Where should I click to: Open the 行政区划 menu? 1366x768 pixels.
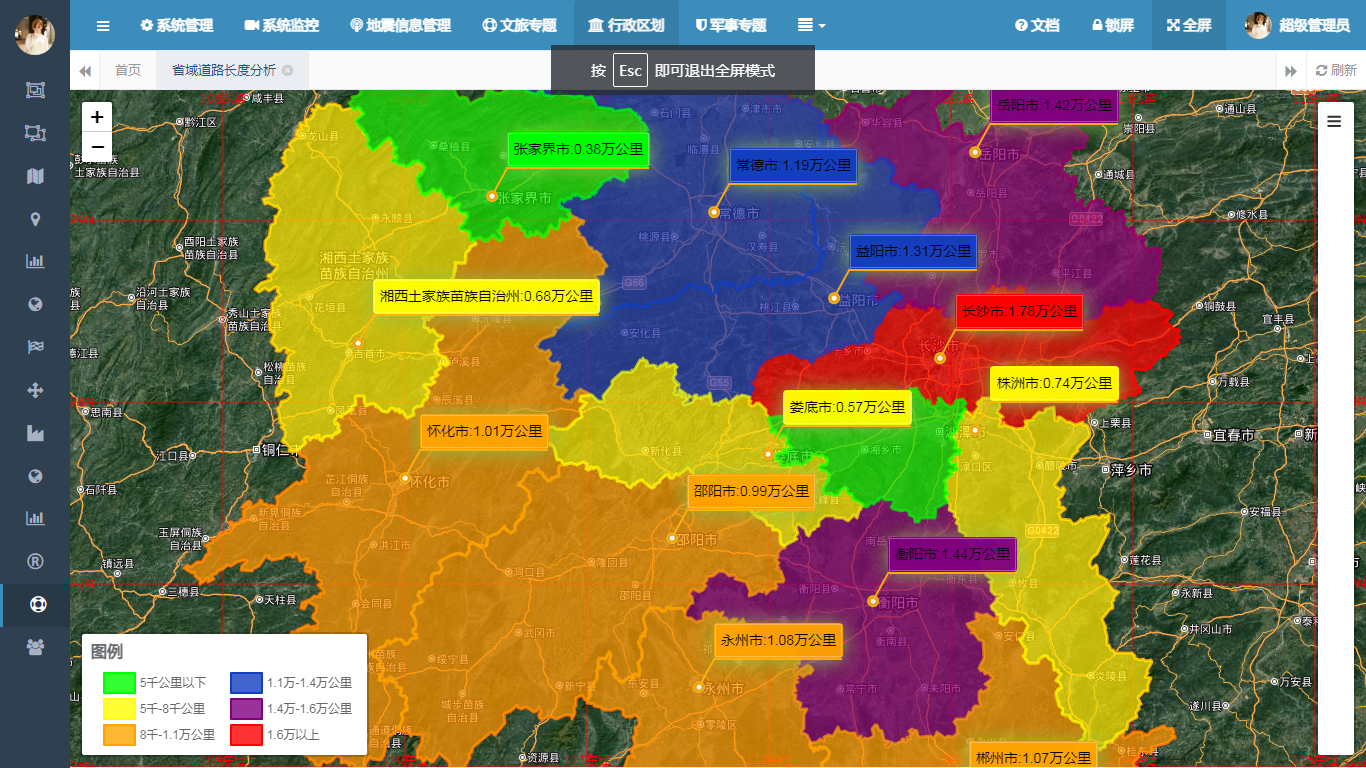click(626, 25)
